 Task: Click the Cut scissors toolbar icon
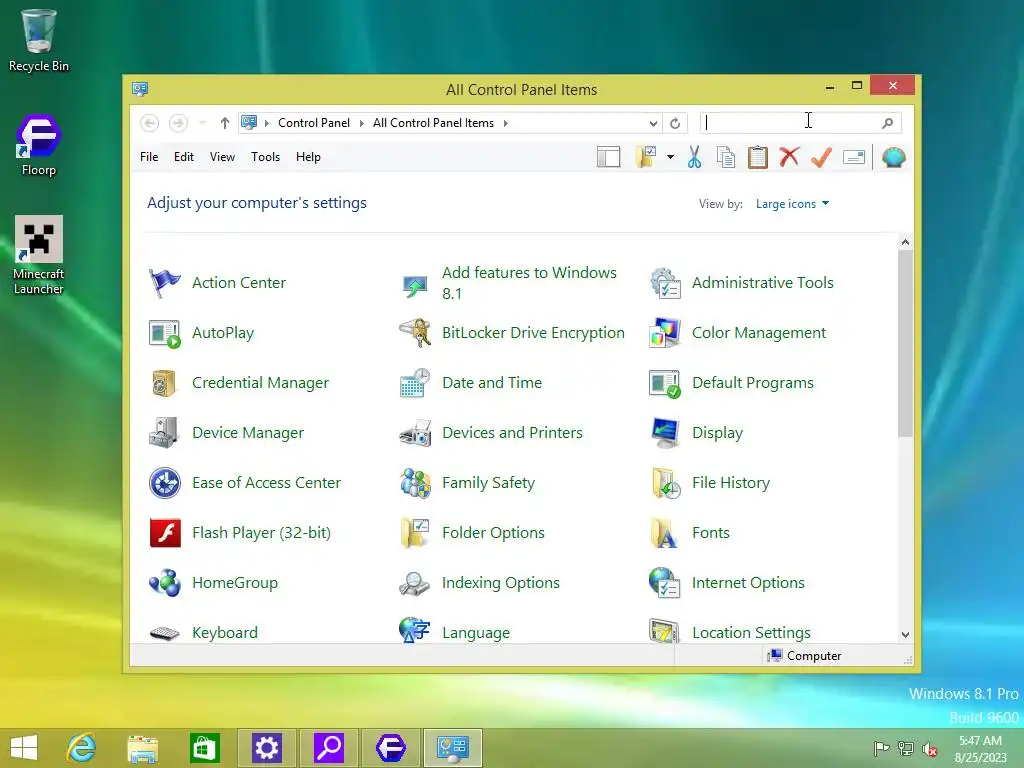click(x=694, y=157)
